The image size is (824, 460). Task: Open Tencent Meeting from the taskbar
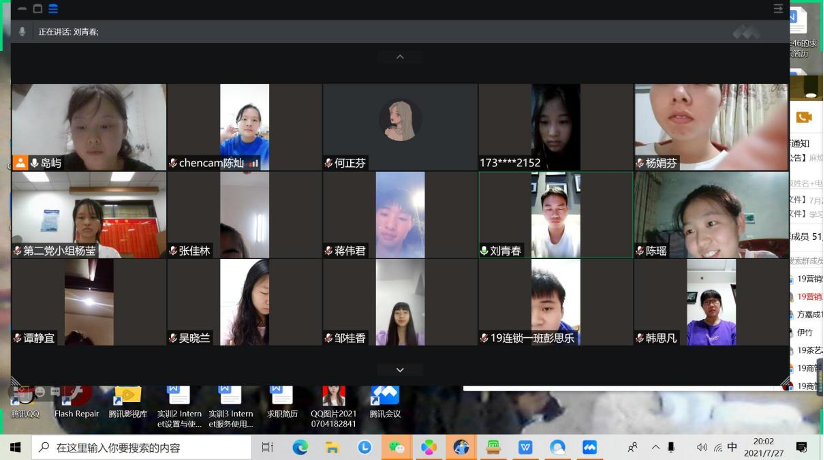[590, 447]
